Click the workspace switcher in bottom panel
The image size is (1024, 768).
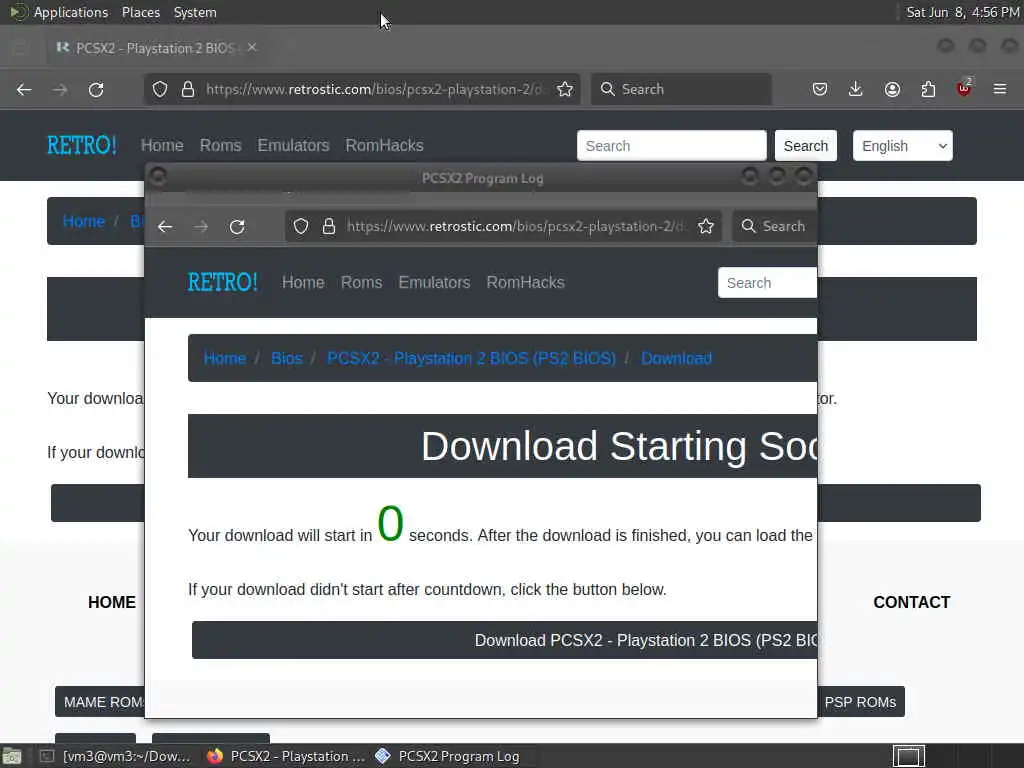tap(909, 756)
